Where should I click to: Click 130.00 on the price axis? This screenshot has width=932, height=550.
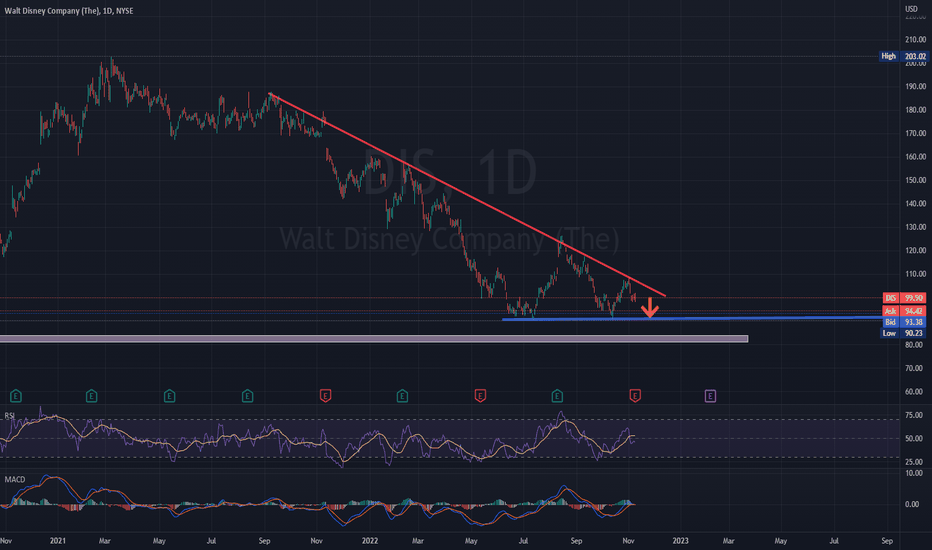tap(915, 227)
